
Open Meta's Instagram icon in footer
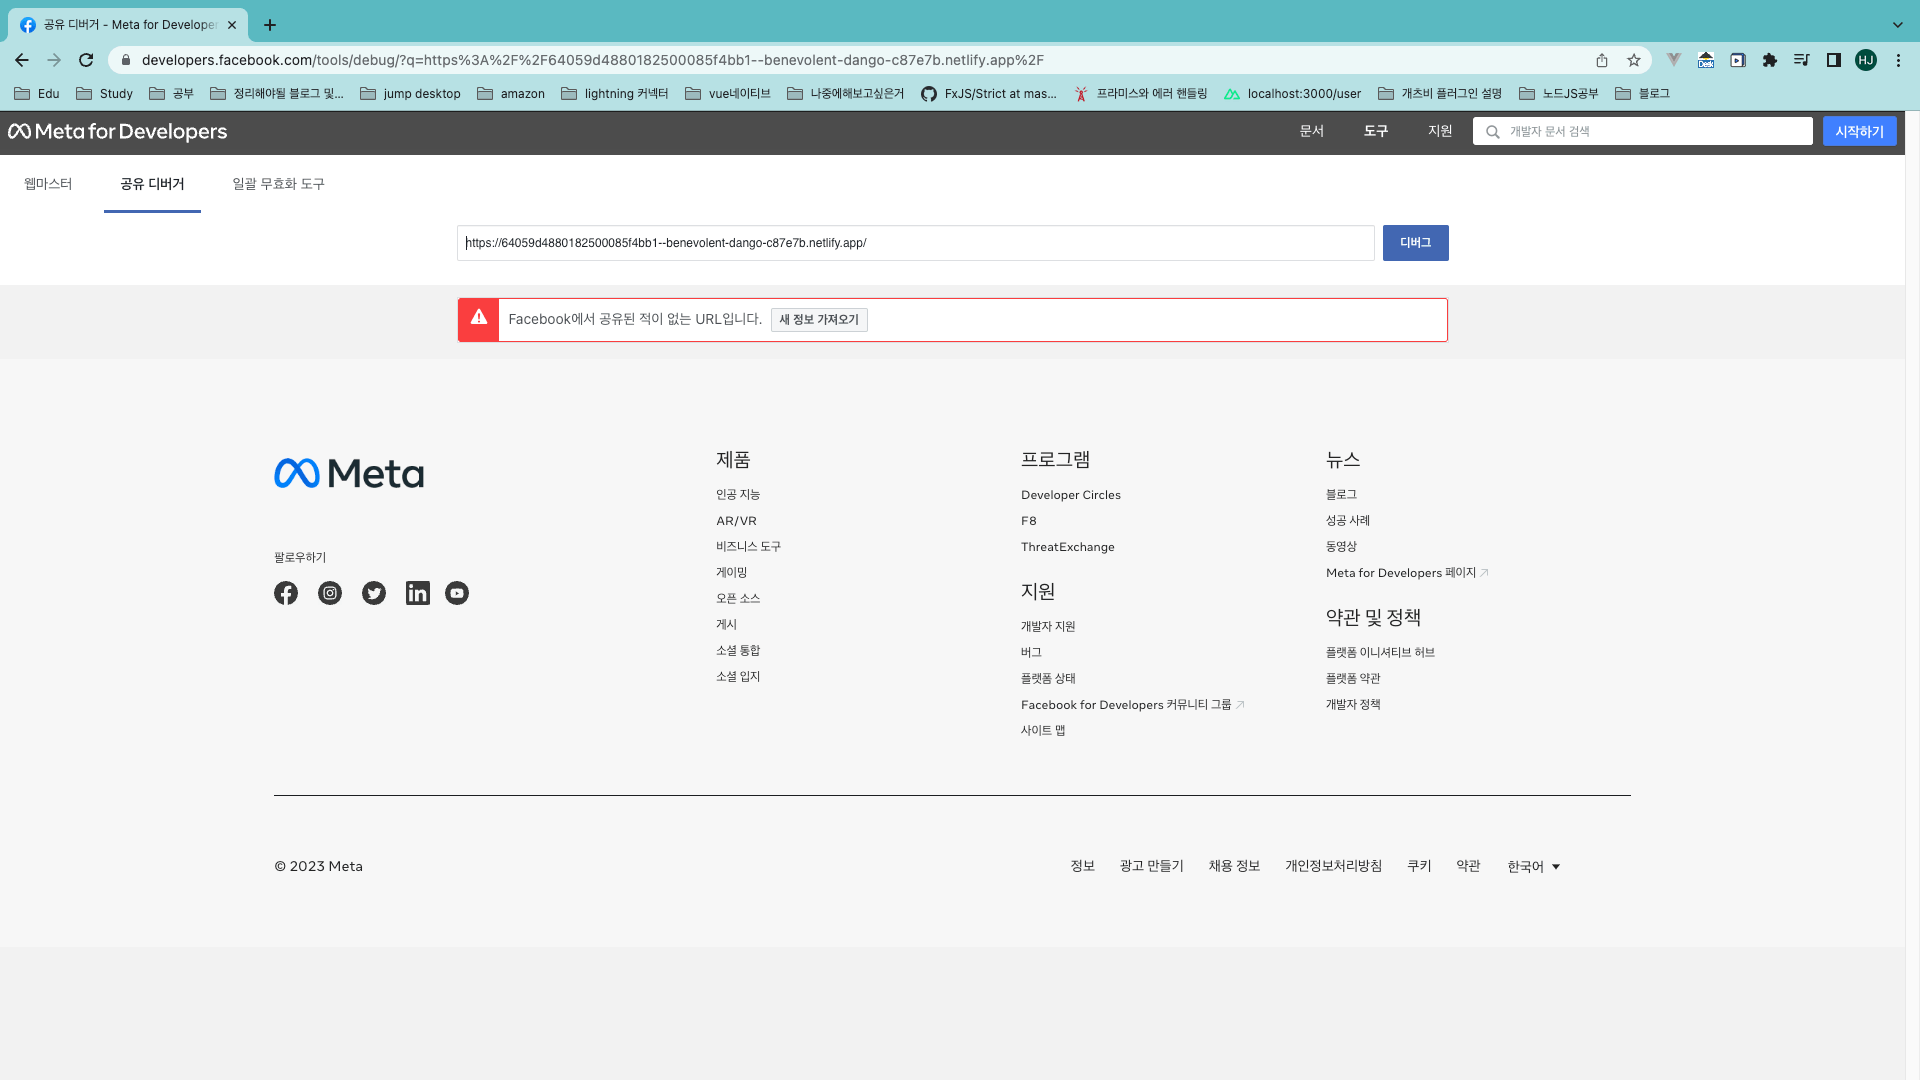click(330, 593)
